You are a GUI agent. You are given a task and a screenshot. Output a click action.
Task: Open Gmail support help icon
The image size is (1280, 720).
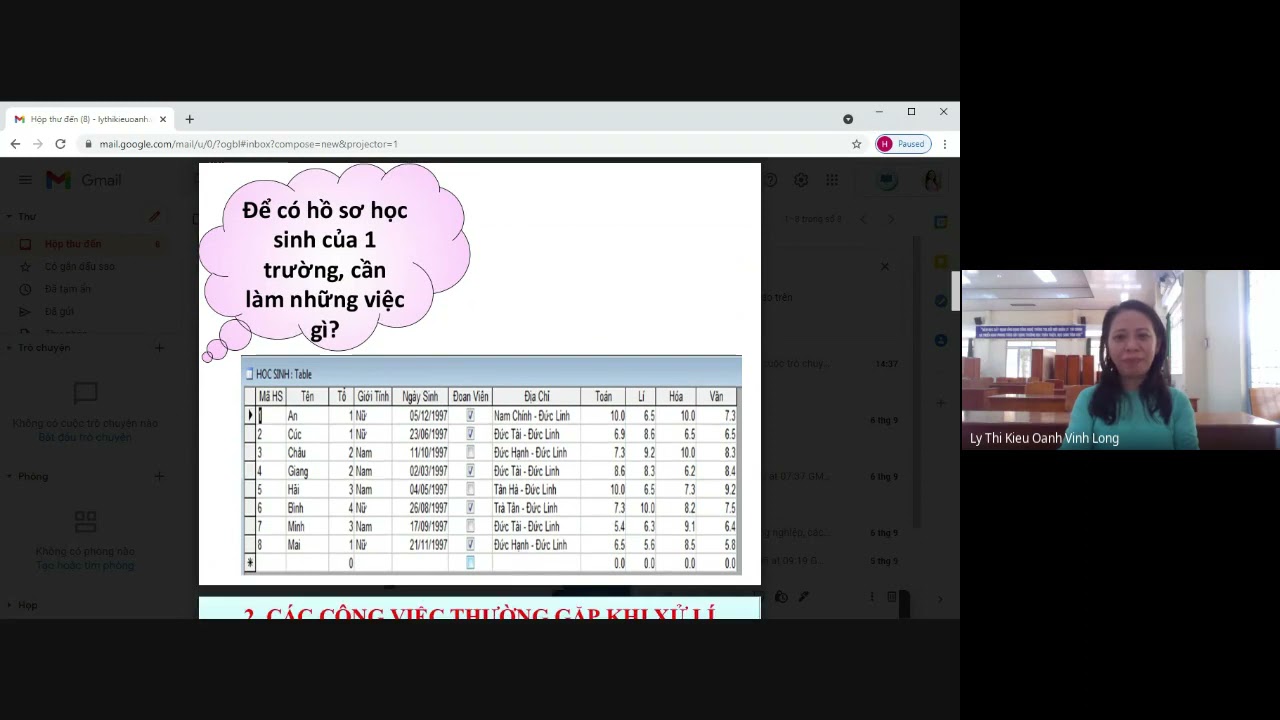770,180
